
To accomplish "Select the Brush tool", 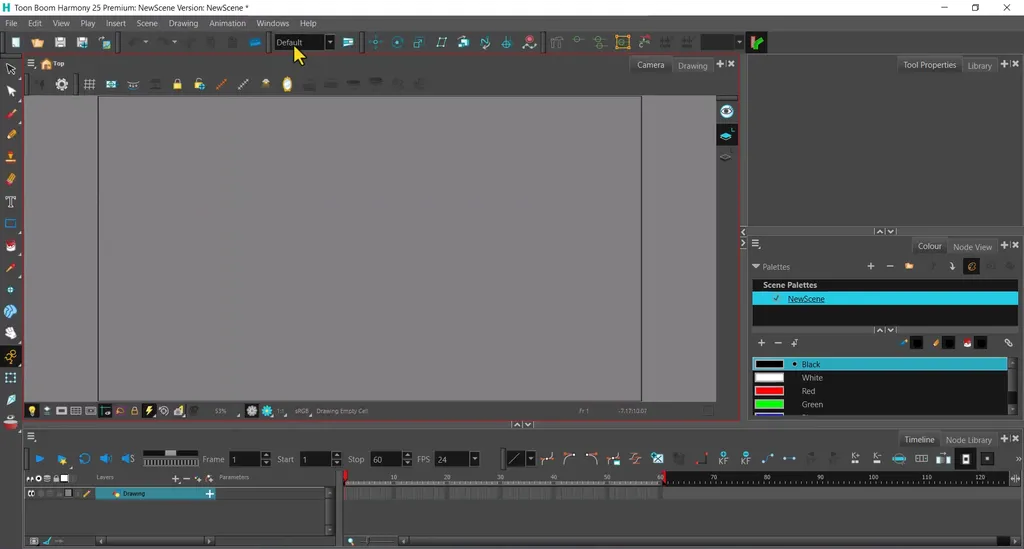I will pyautogui.click(x=10, y=113).
